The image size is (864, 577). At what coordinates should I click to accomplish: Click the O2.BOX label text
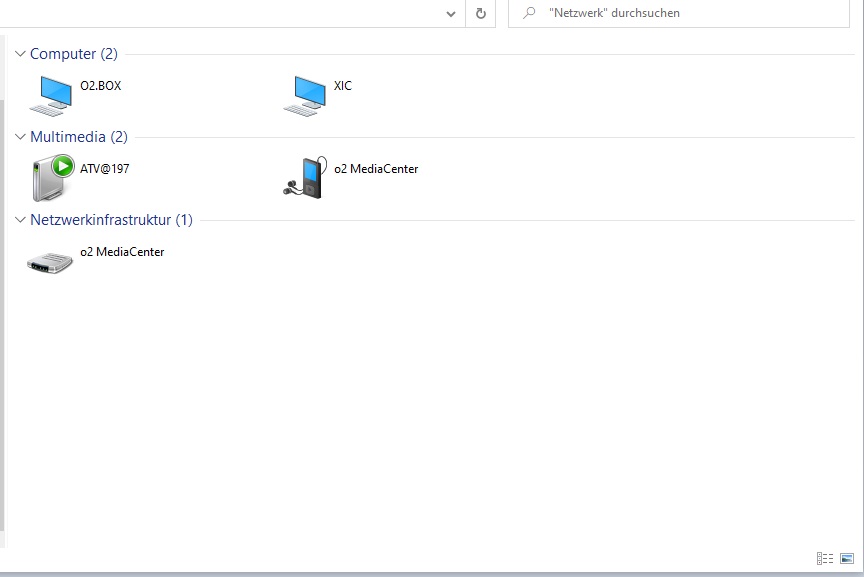(x=100, y=85)
